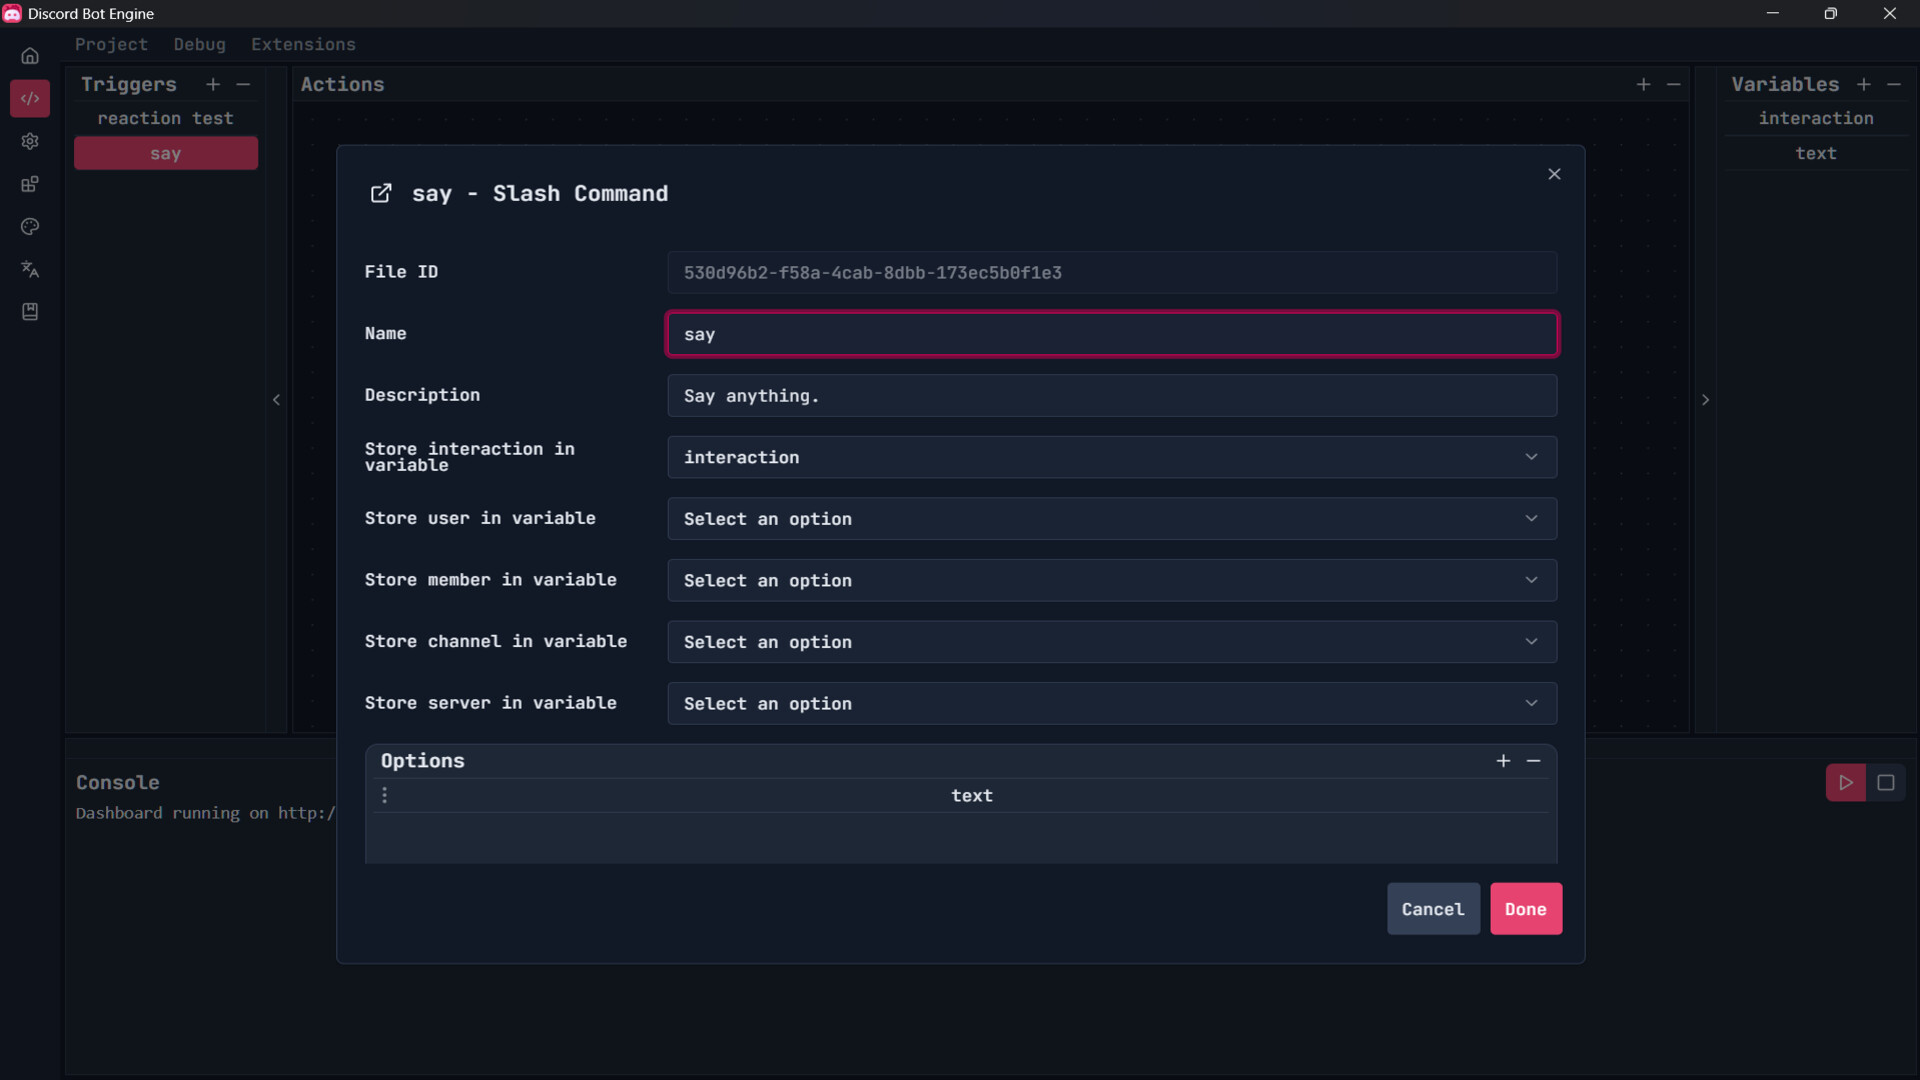Open the Home view from sidebar
Viewport: 1920px width, 1080px height.
pos(30,56)
